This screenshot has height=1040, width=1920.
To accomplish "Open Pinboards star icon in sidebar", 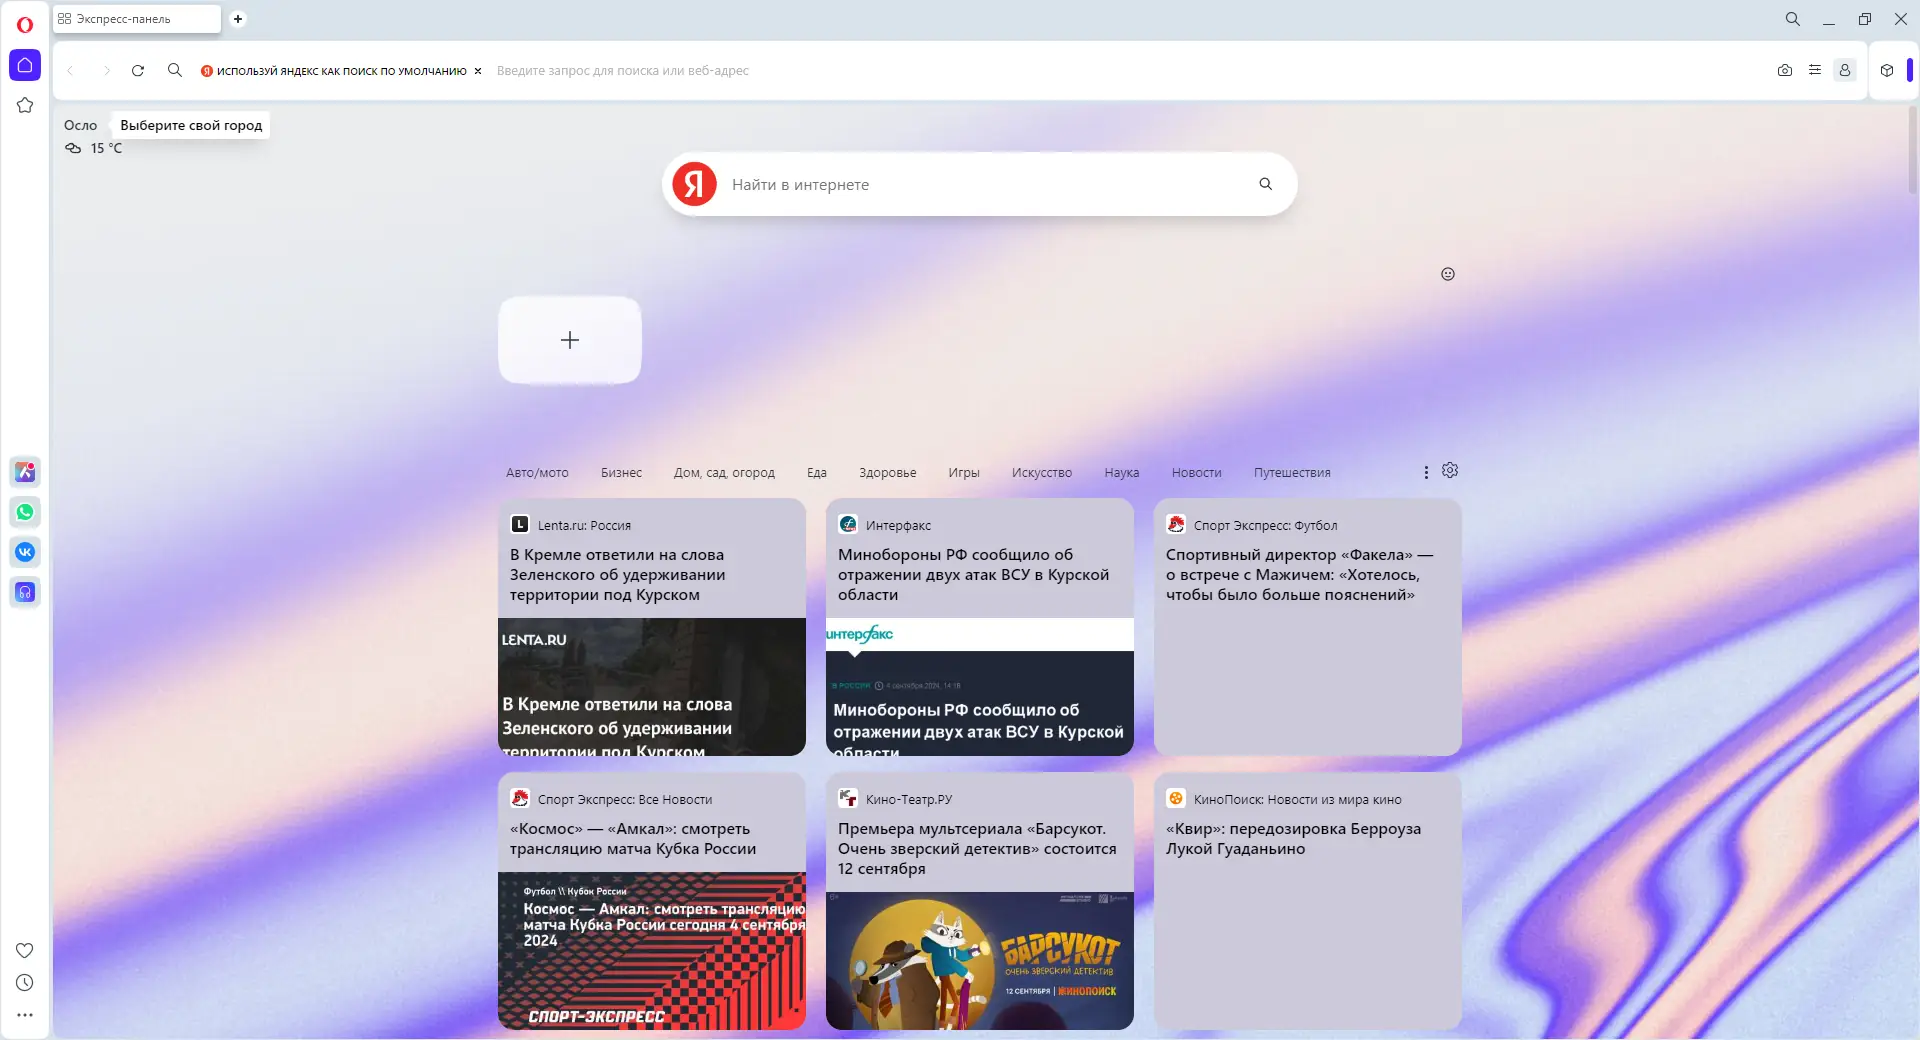I will [x=25, y=105].
